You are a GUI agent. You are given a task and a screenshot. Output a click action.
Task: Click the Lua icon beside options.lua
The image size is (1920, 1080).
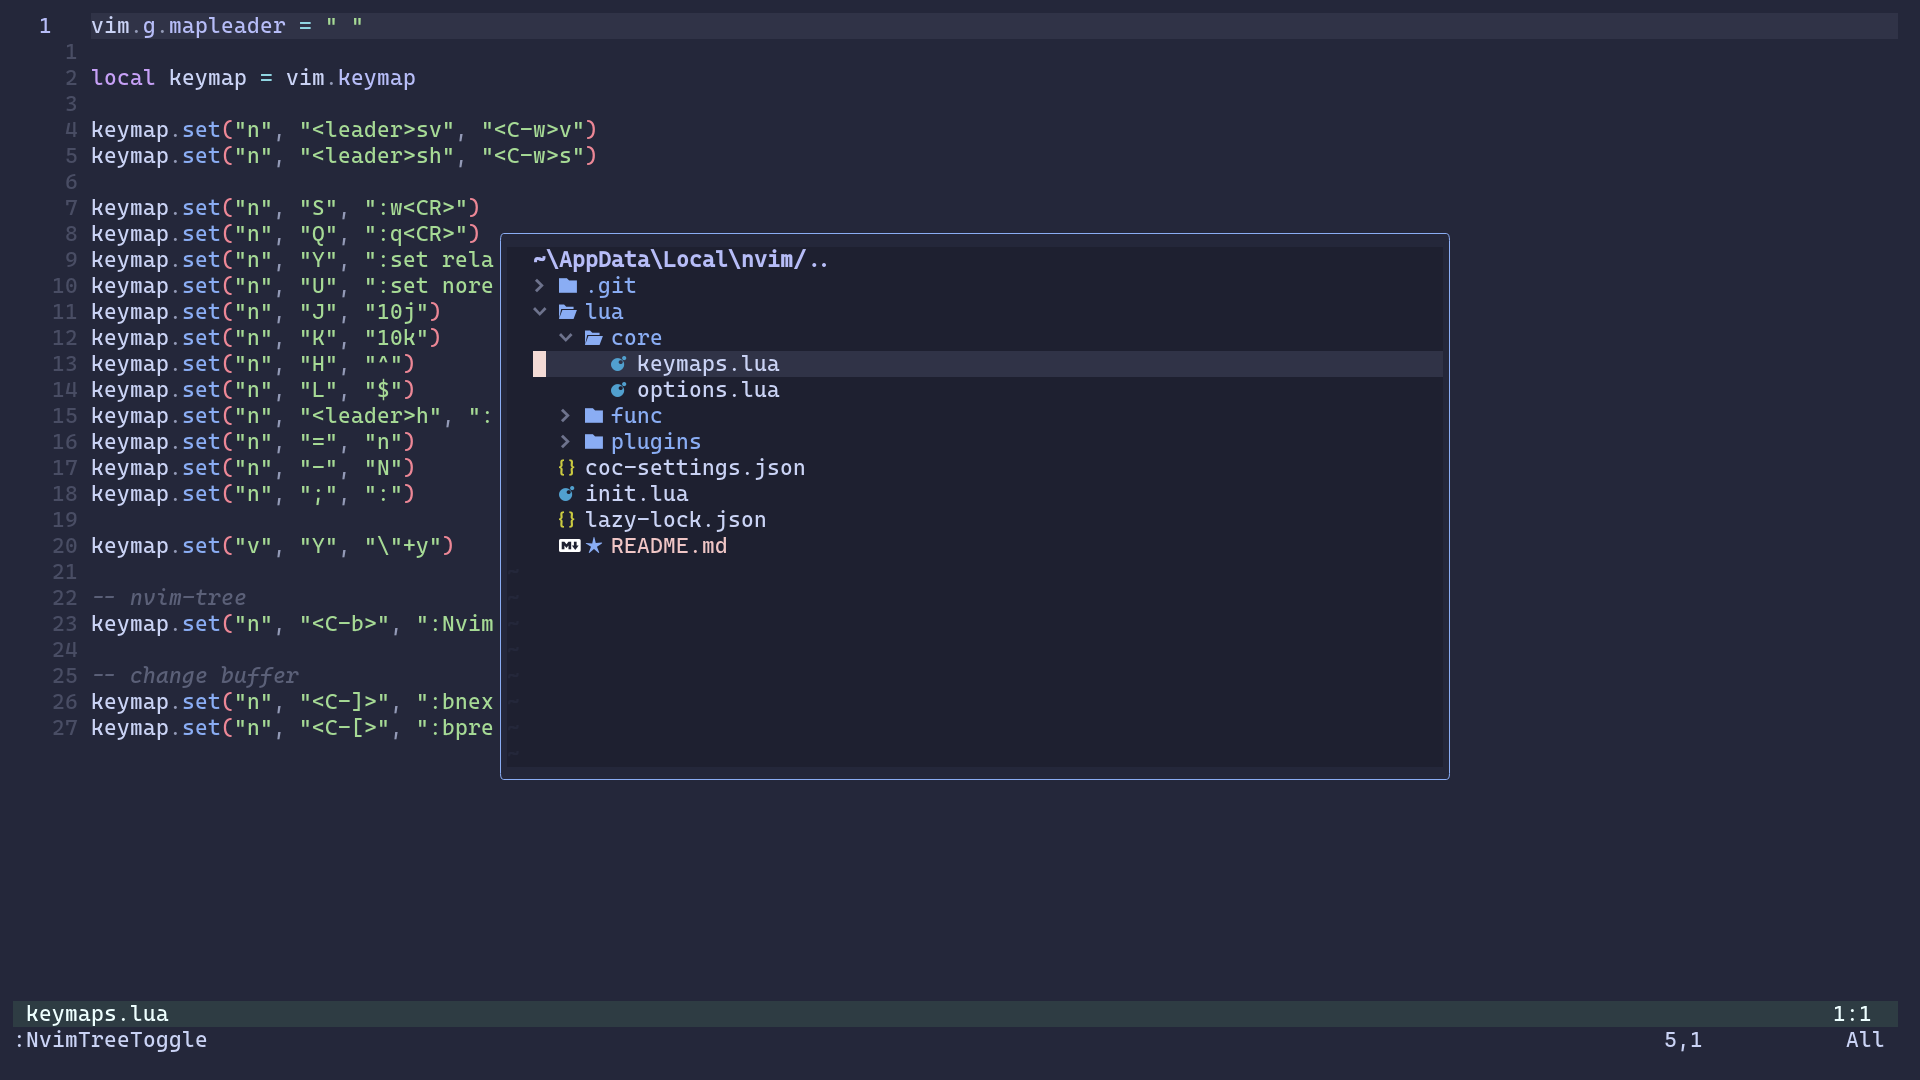618,390
